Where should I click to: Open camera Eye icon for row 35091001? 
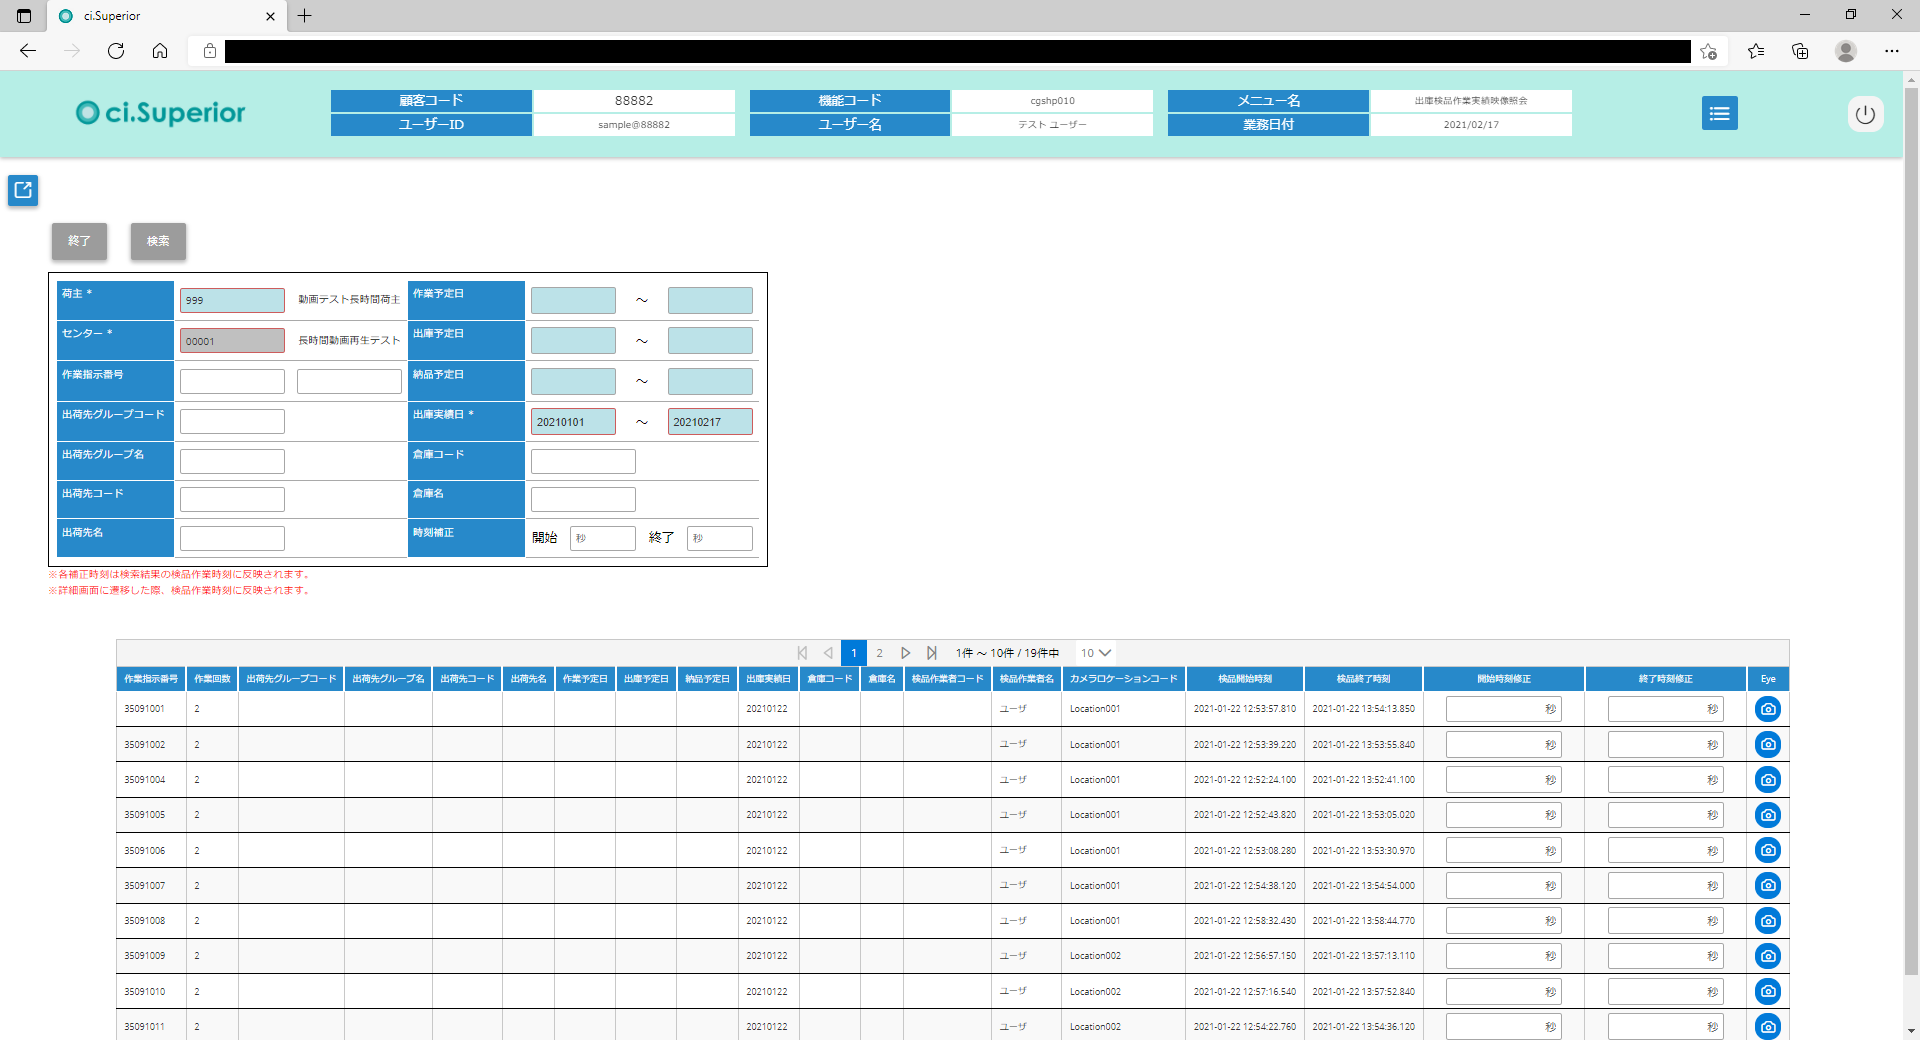coord(1767,709)
